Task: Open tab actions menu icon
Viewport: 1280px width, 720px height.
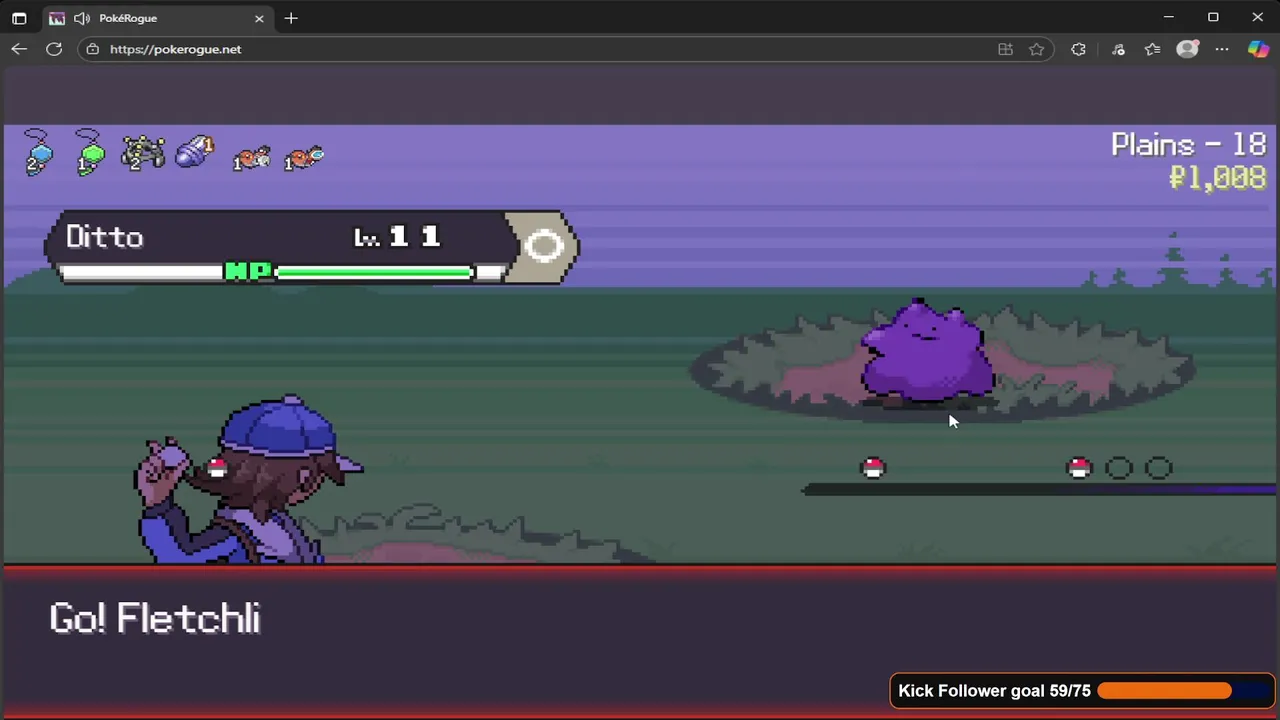Action: [x=19, y=18]
